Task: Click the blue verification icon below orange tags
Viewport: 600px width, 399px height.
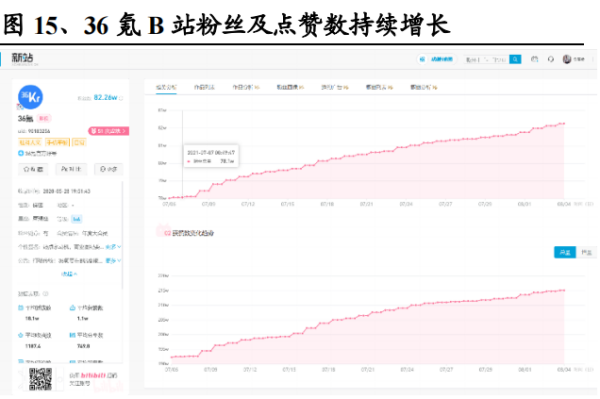Action: point(21,153)
